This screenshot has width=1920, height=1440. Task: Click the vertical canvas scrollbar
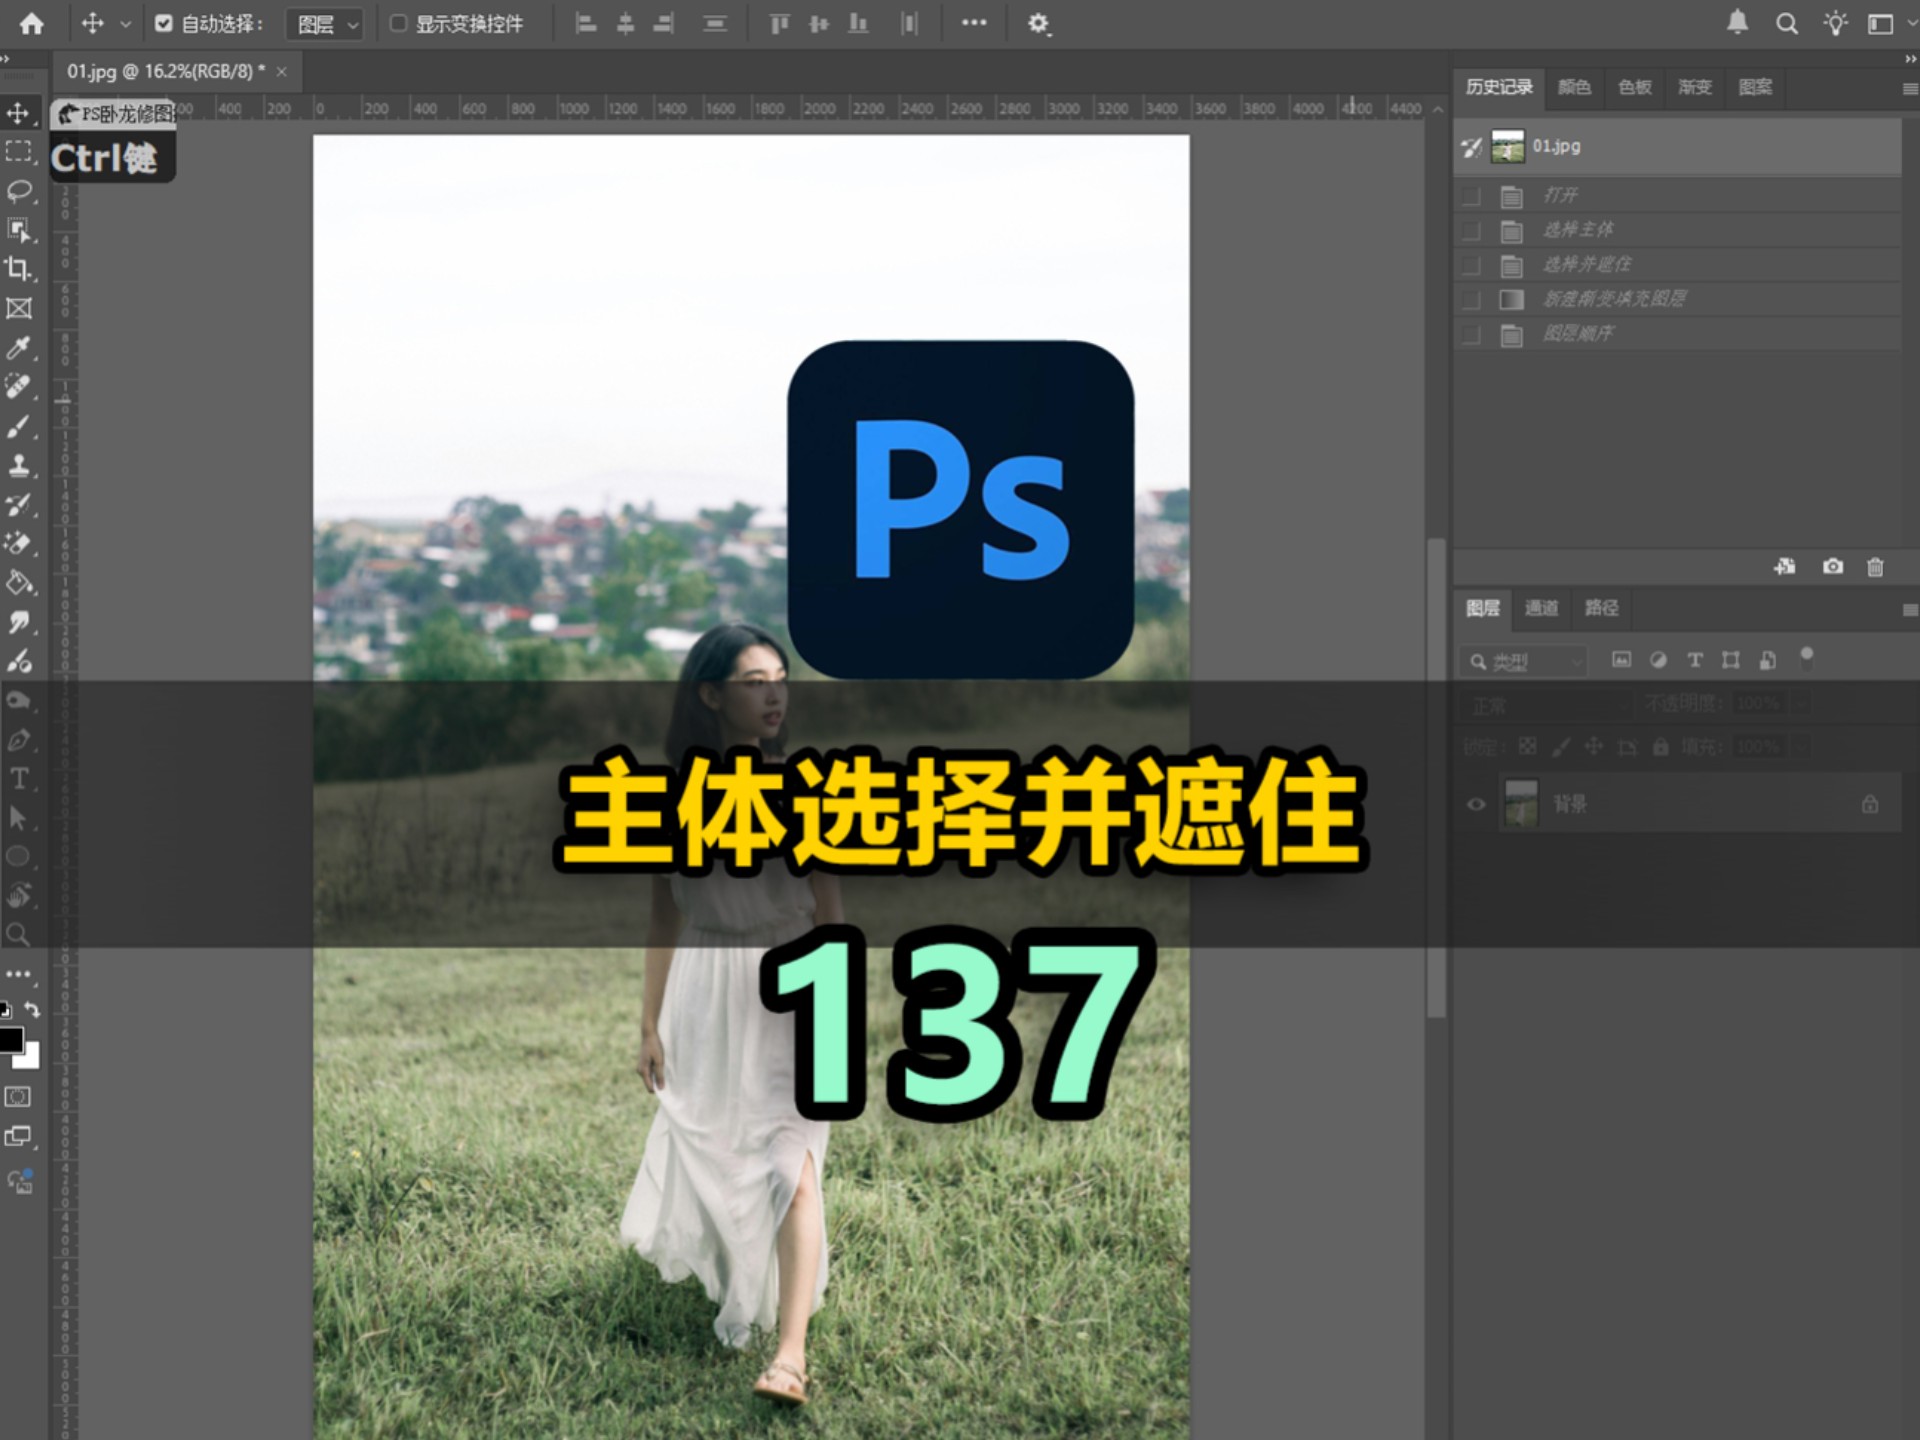(1437, 780)
